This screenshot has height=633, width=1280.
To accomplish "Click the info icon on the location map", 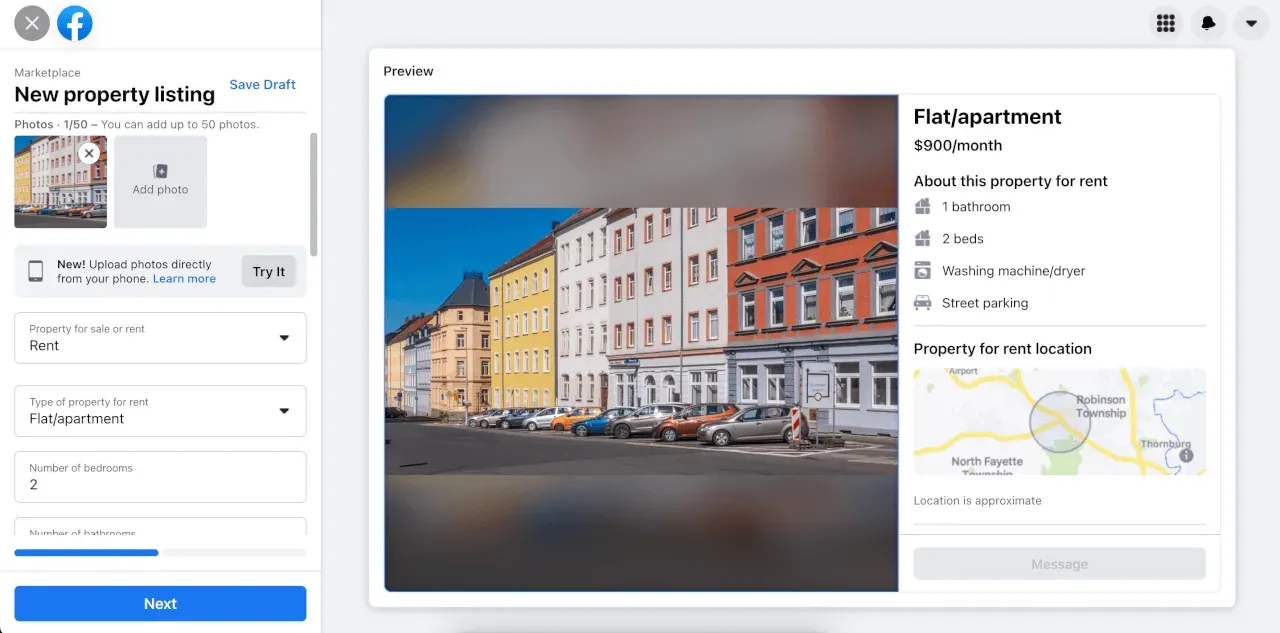I will pos(1186,455).
